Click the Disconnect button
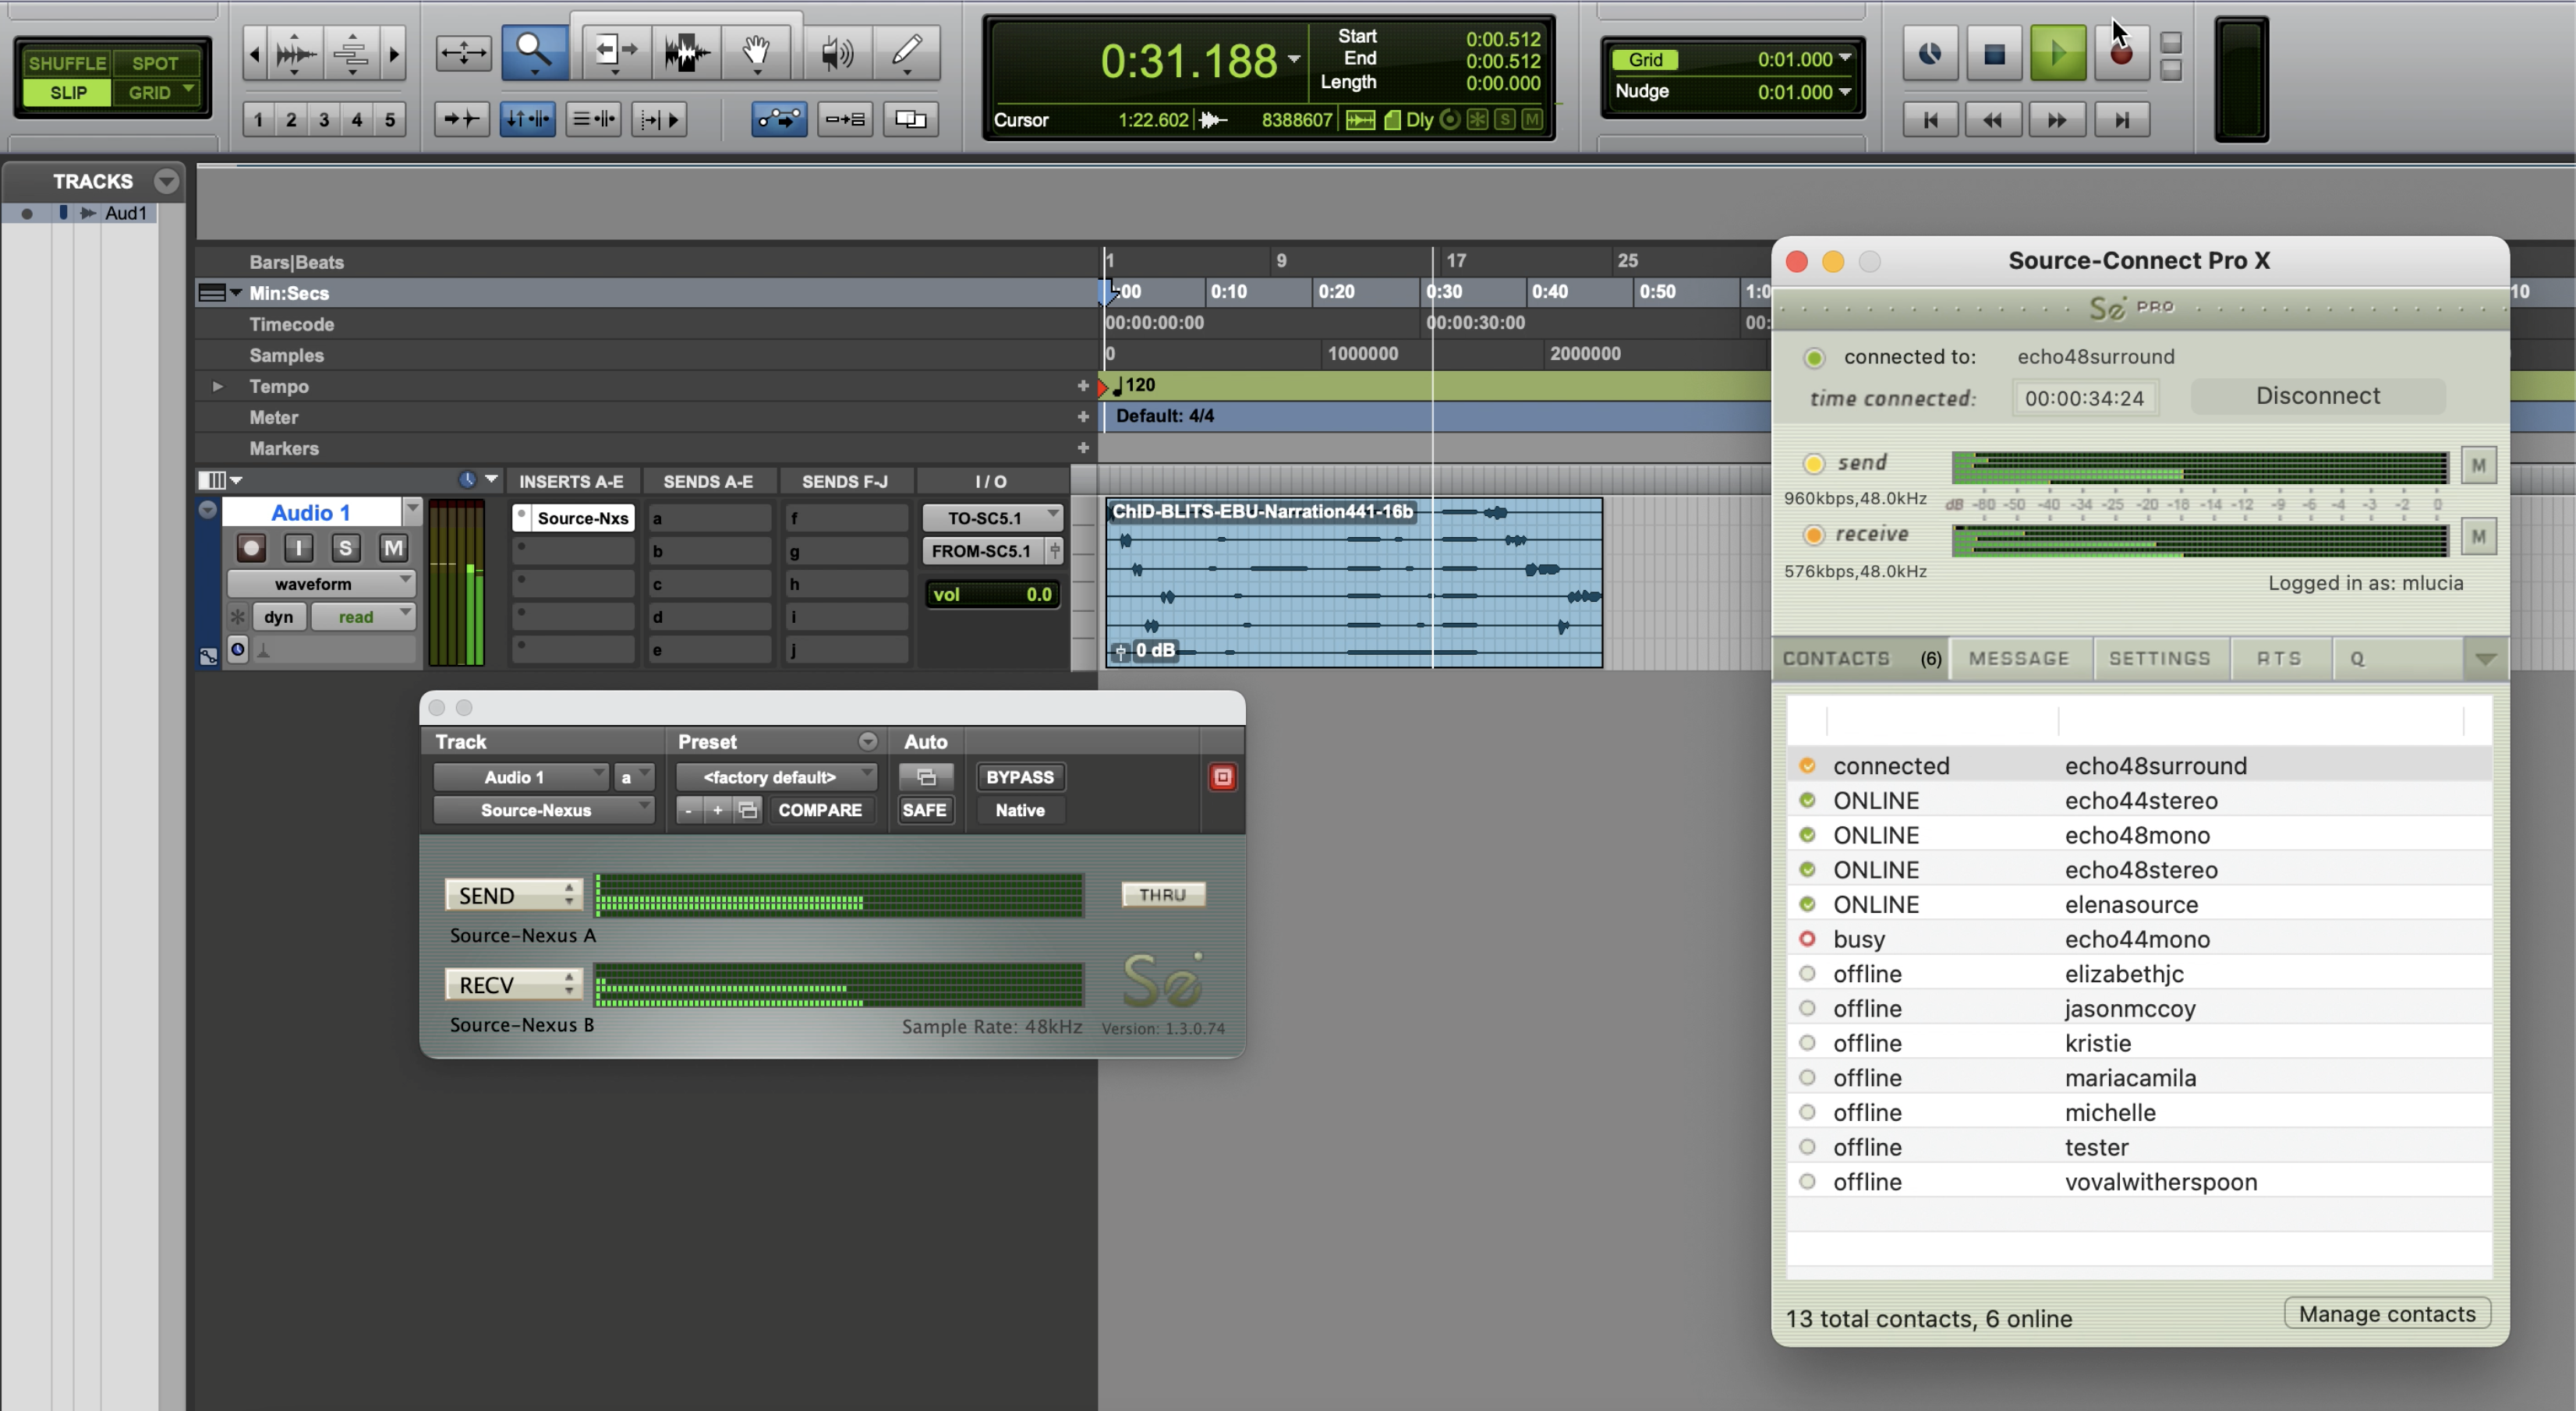The width and height of the screenshot is (2576, 1411). click(x=2317, y=396)
